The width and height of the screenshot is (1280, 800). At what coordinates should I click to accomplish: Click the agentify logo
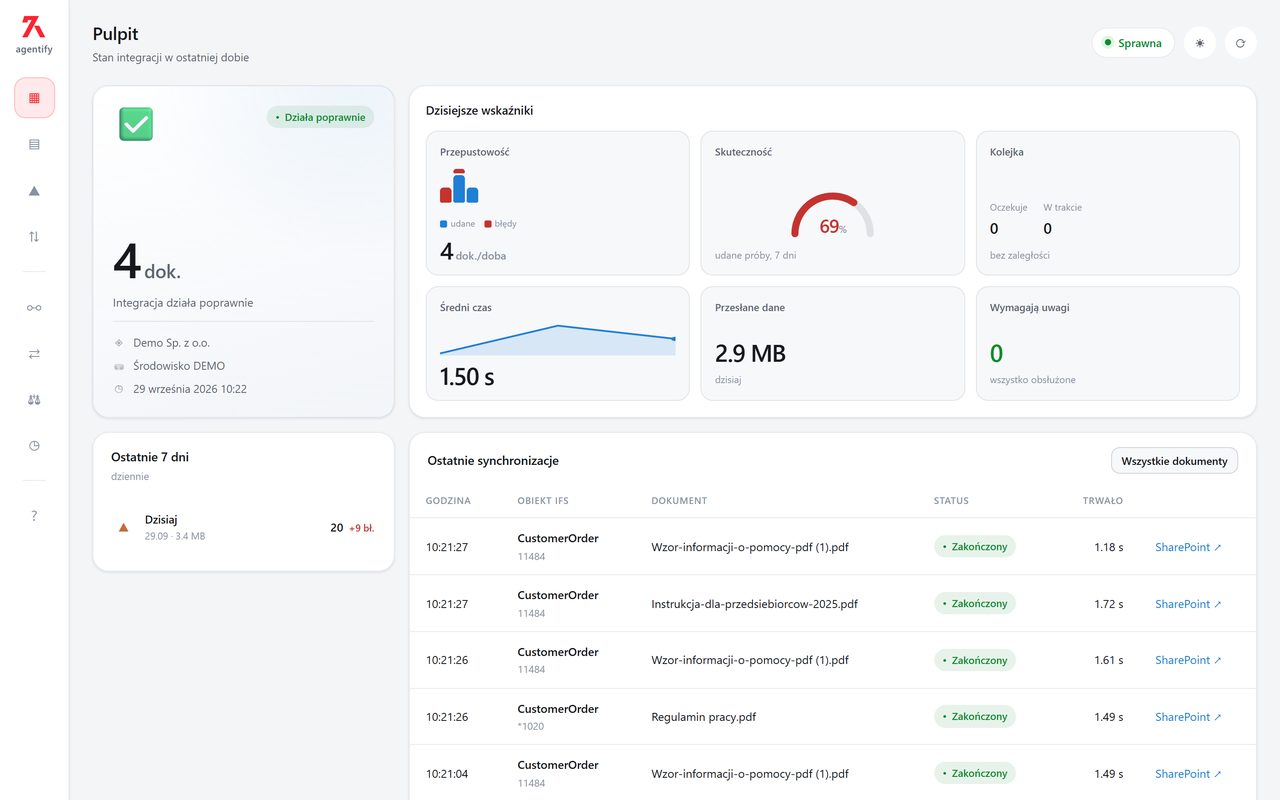tap(34, 34)
